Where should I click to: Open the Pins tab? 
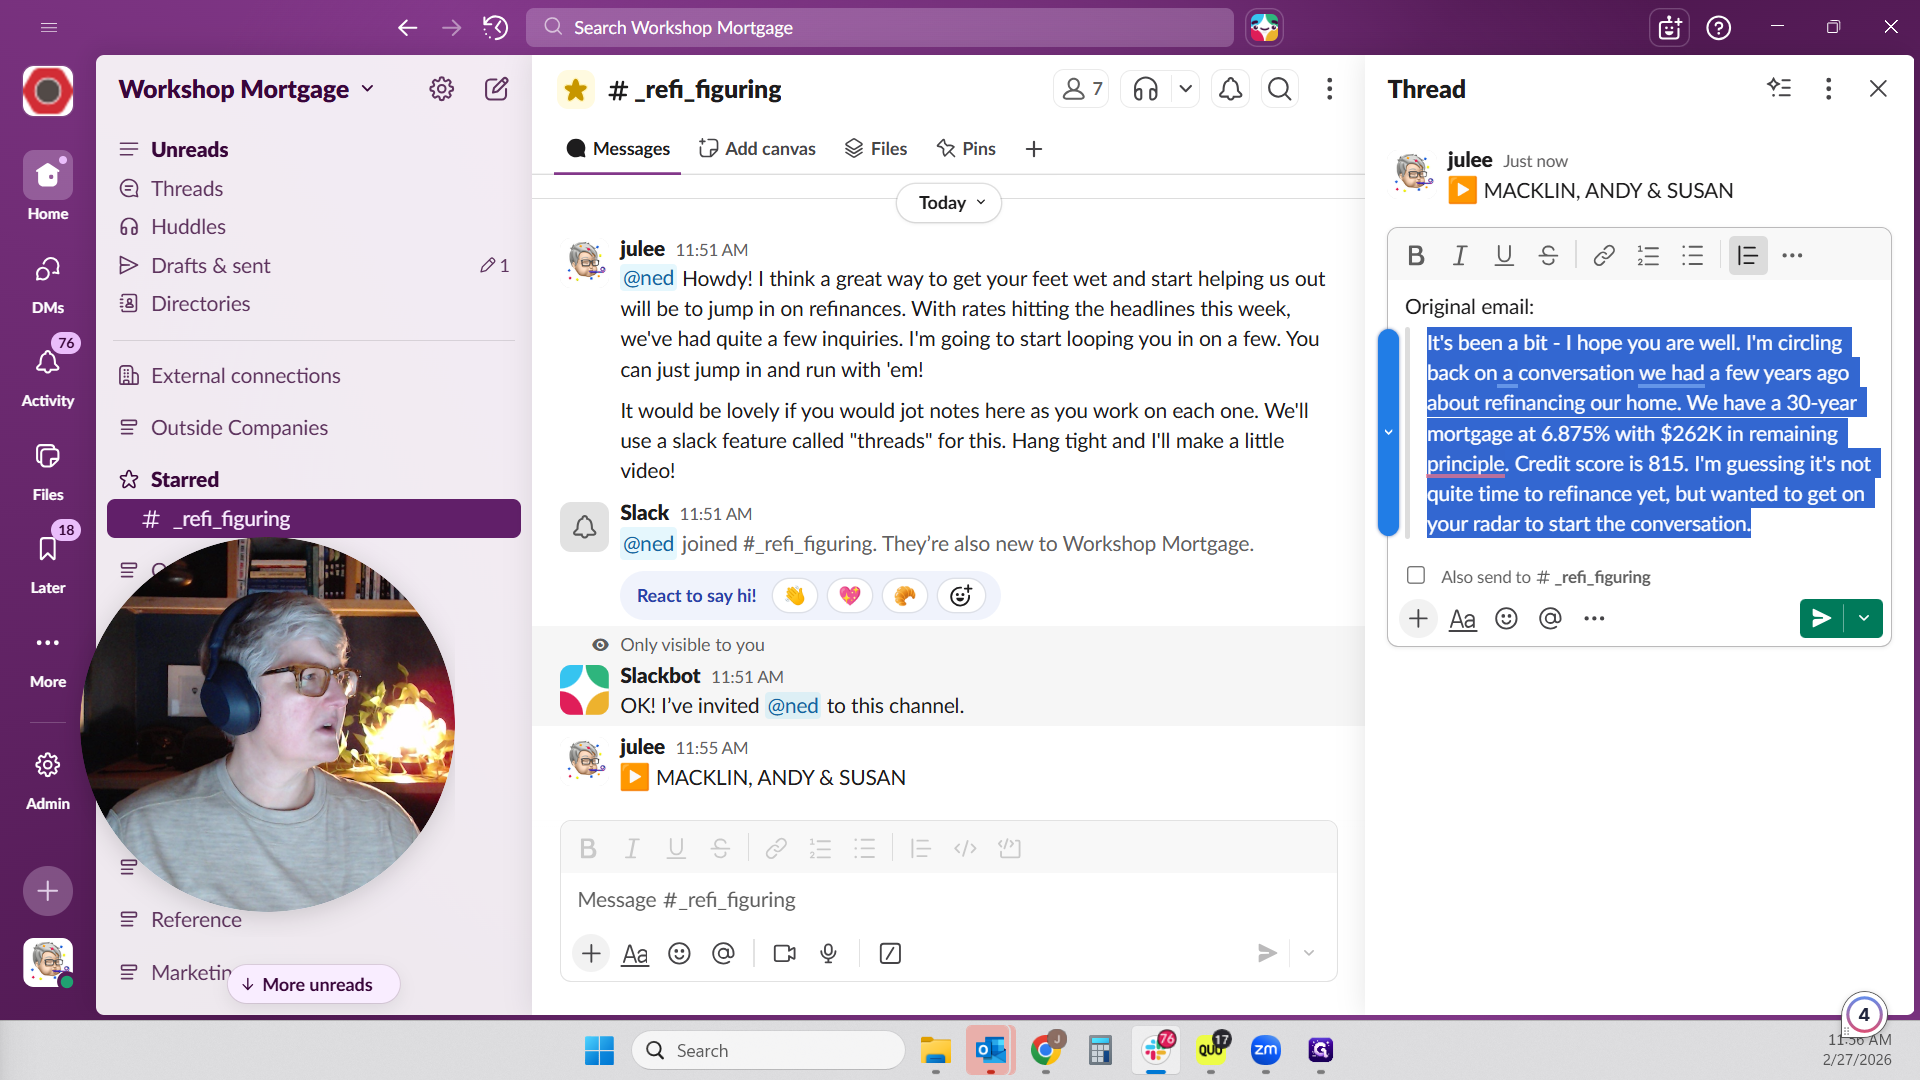pyautogui.click(x=966, y=149)
